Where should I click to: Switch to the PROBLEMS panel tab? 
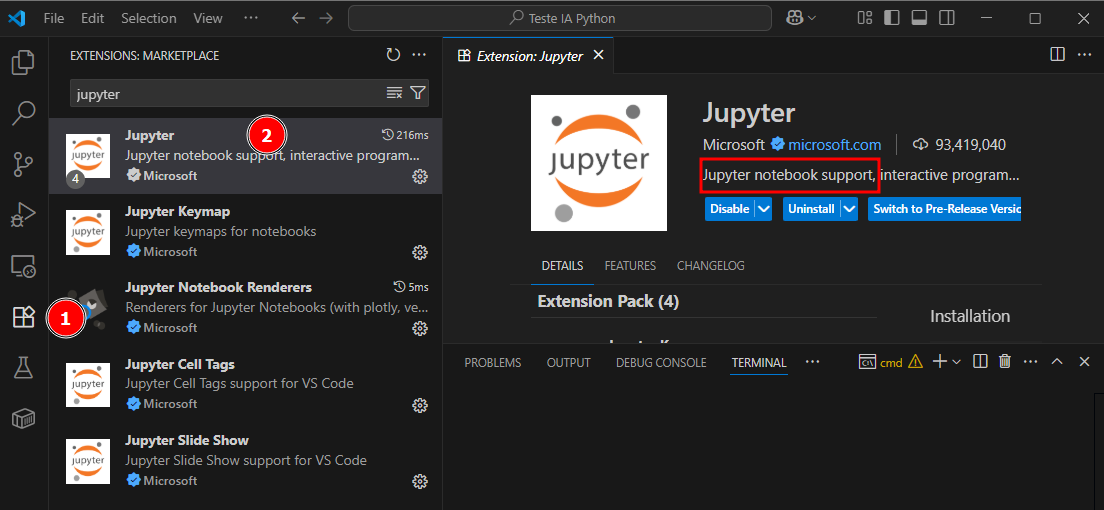(x=493, y=363)
